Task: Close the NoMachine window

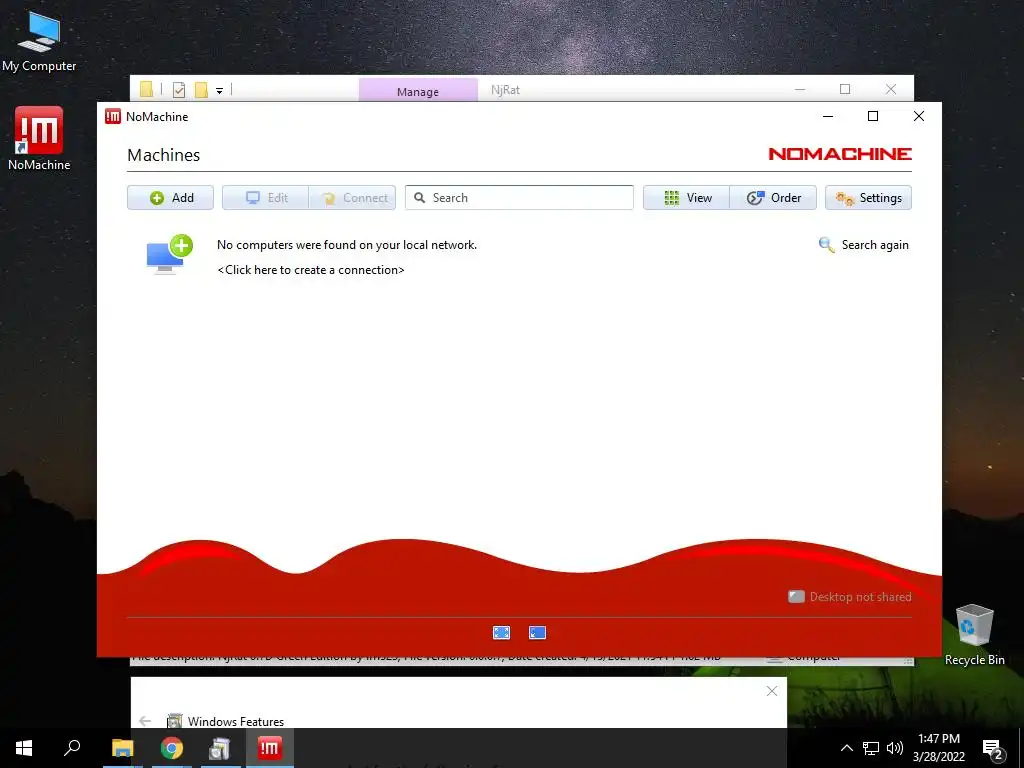Action: click(919, 116)
